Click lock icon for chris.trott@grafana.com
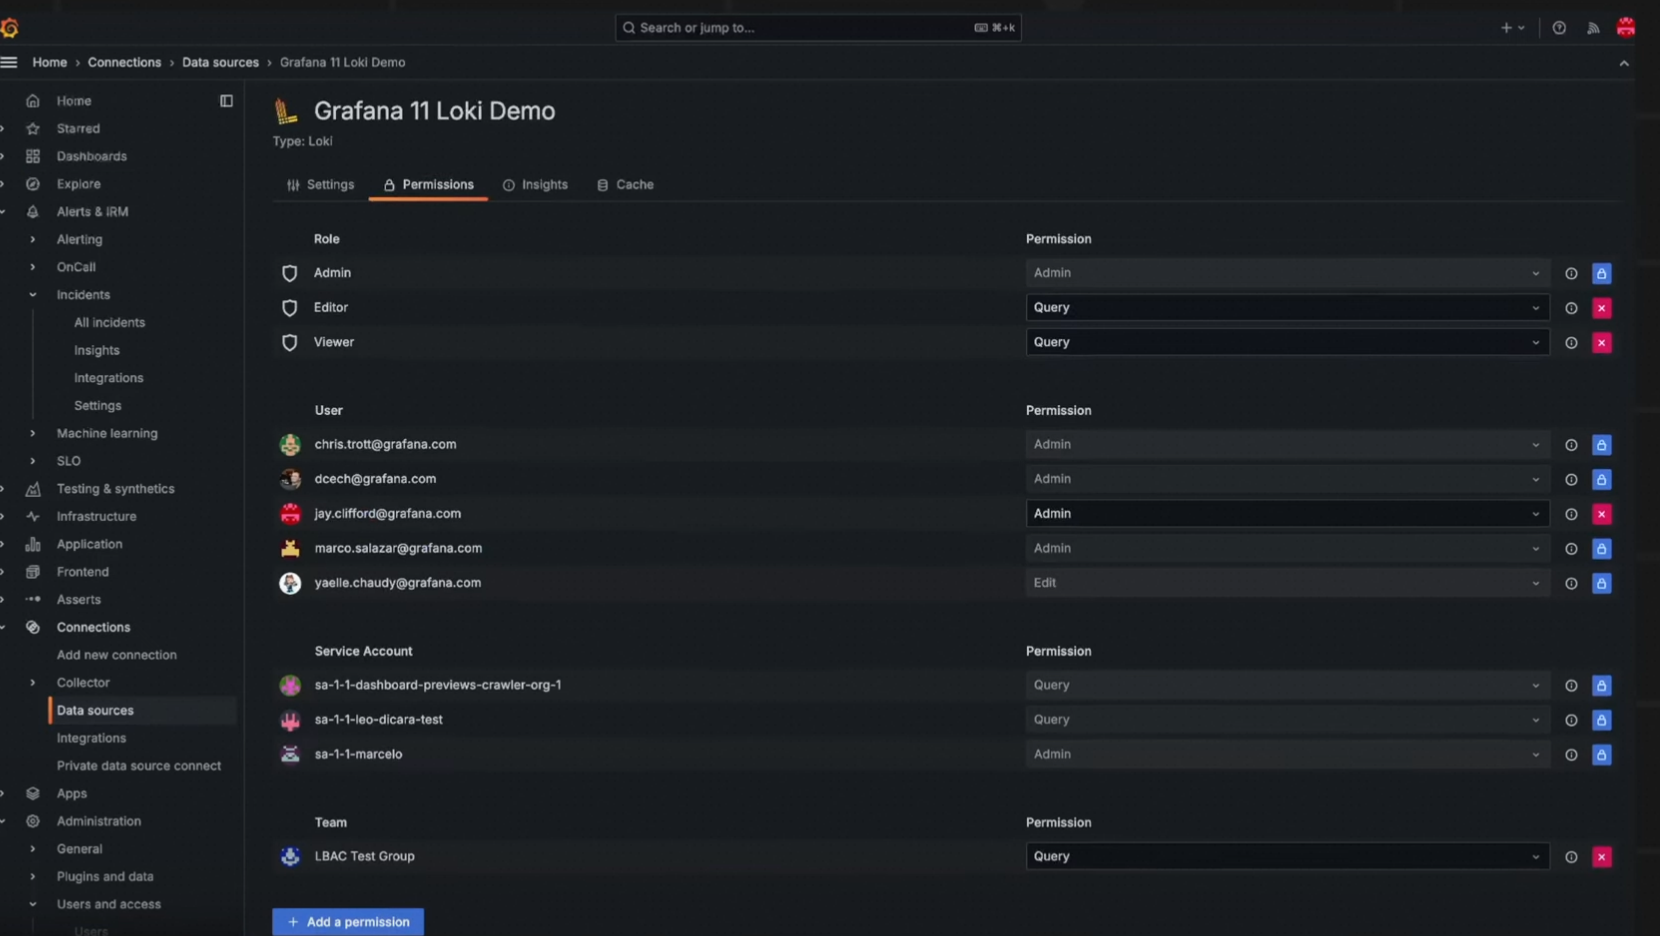The height and width of the screenshot is (936, 1660). tap(1602, 445)
